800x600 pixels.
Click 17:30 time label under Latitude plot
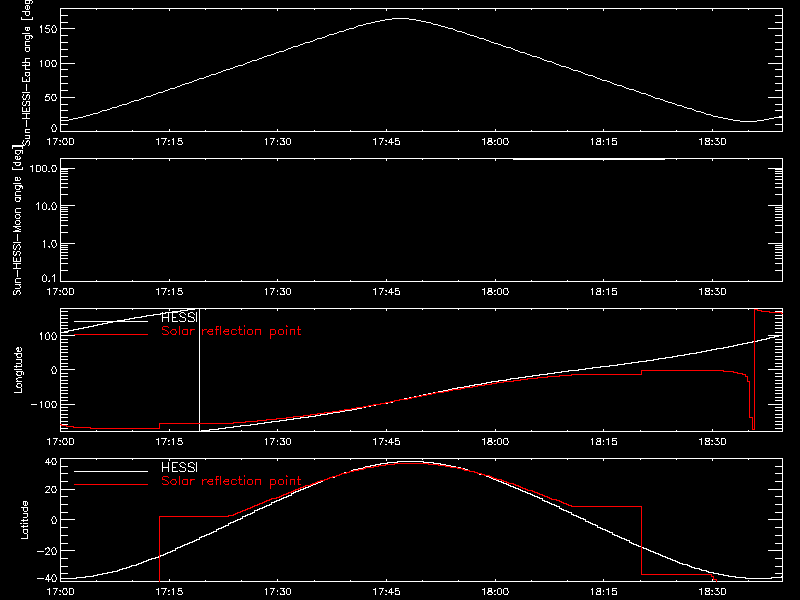click(x=278, y=592)
